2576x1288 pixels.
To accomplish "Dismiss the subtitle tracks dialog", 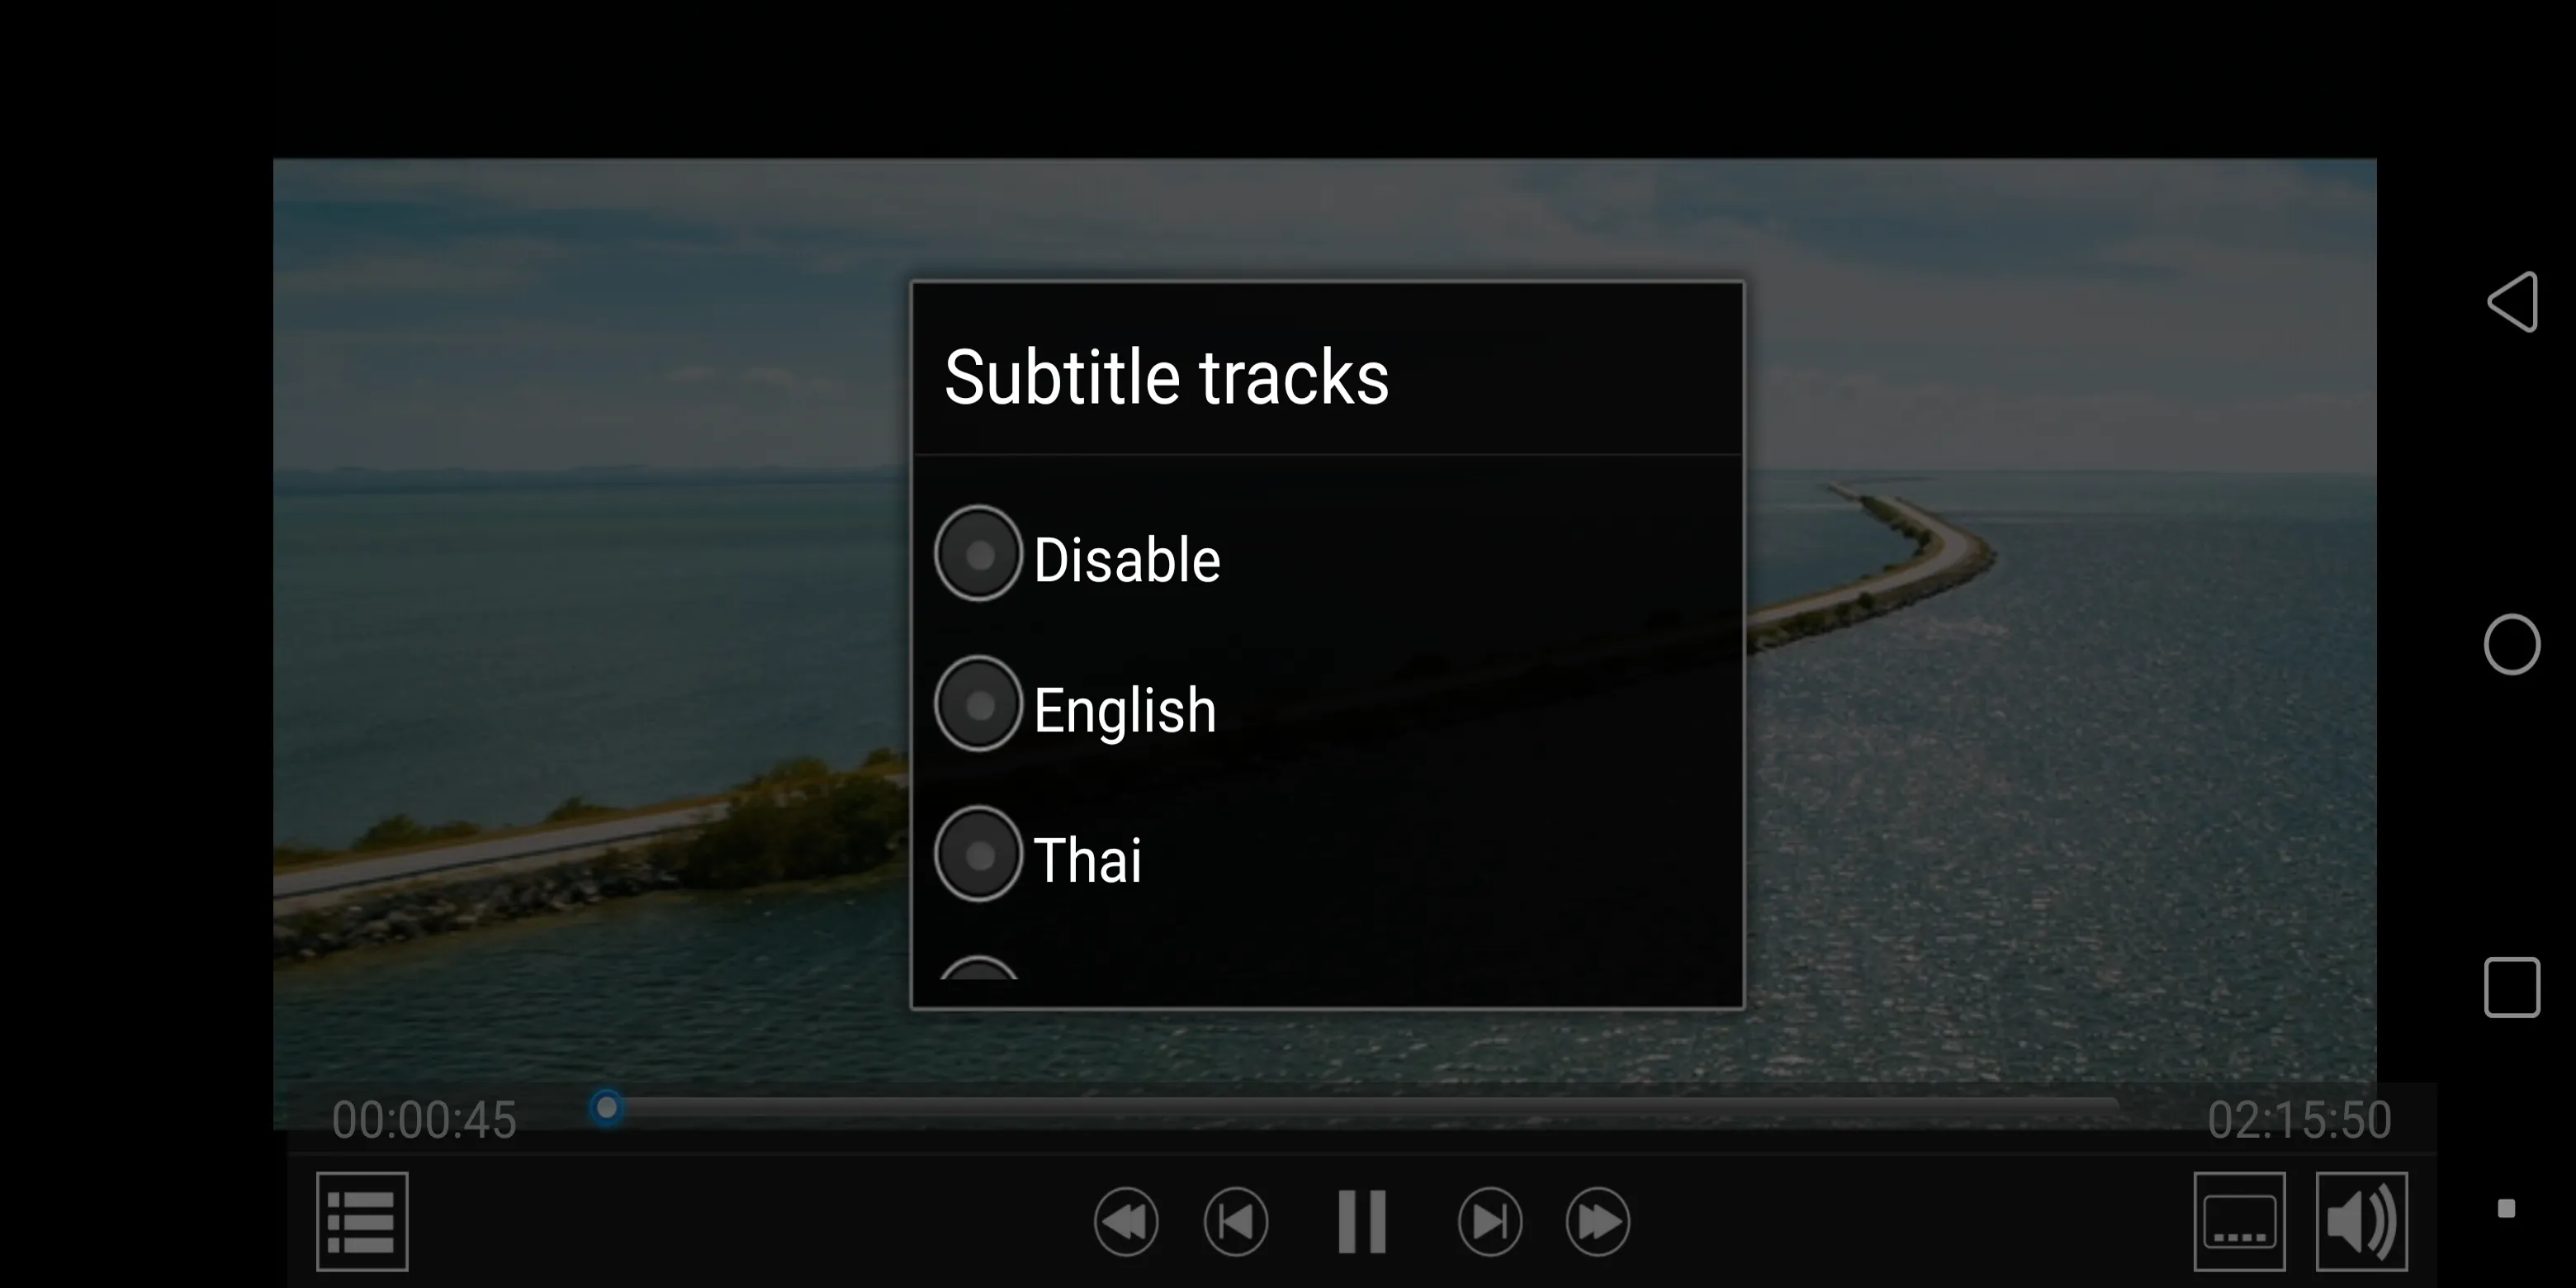I will point(493,657).
